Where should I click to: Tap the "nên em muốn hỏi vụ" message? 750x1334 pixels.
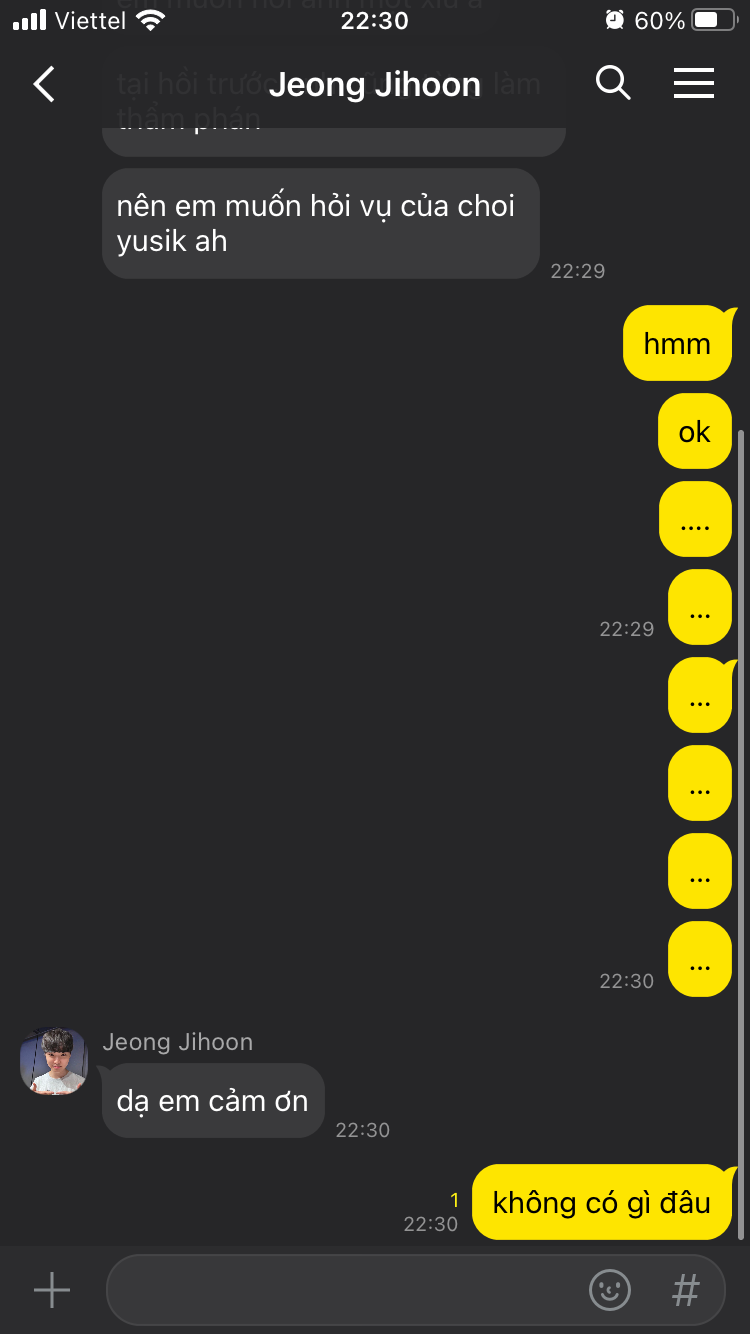pos(321,223)
